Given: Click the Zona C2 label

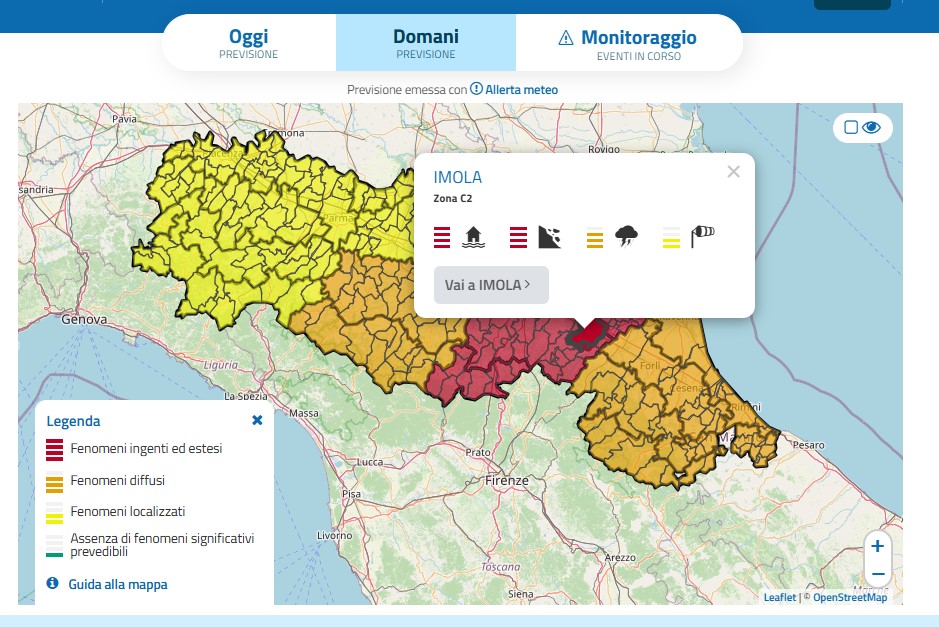Looking at the screenshot, I should [x=453, y=198].
